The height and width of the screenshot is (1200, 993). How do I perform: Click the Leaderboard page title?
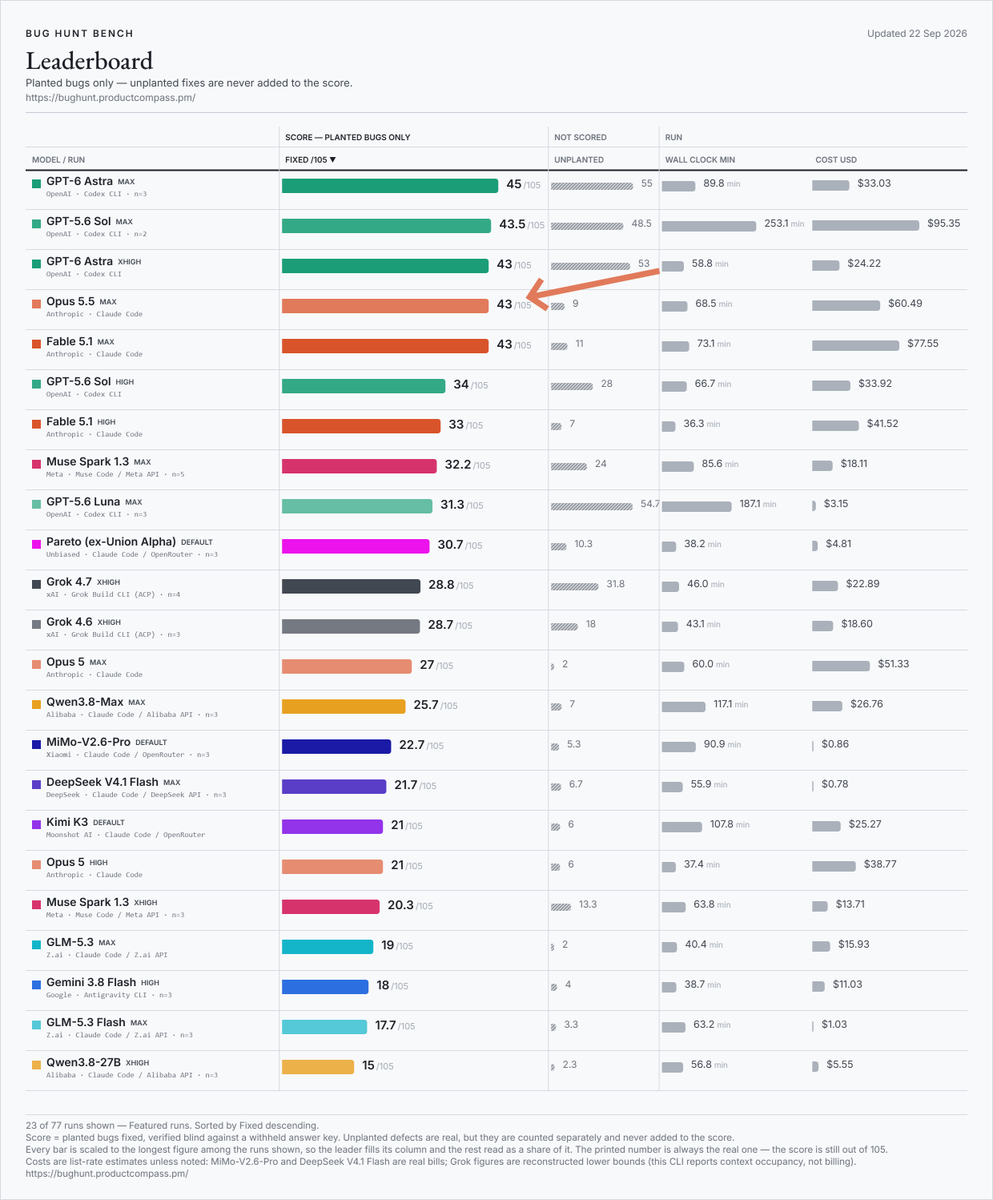90,61
